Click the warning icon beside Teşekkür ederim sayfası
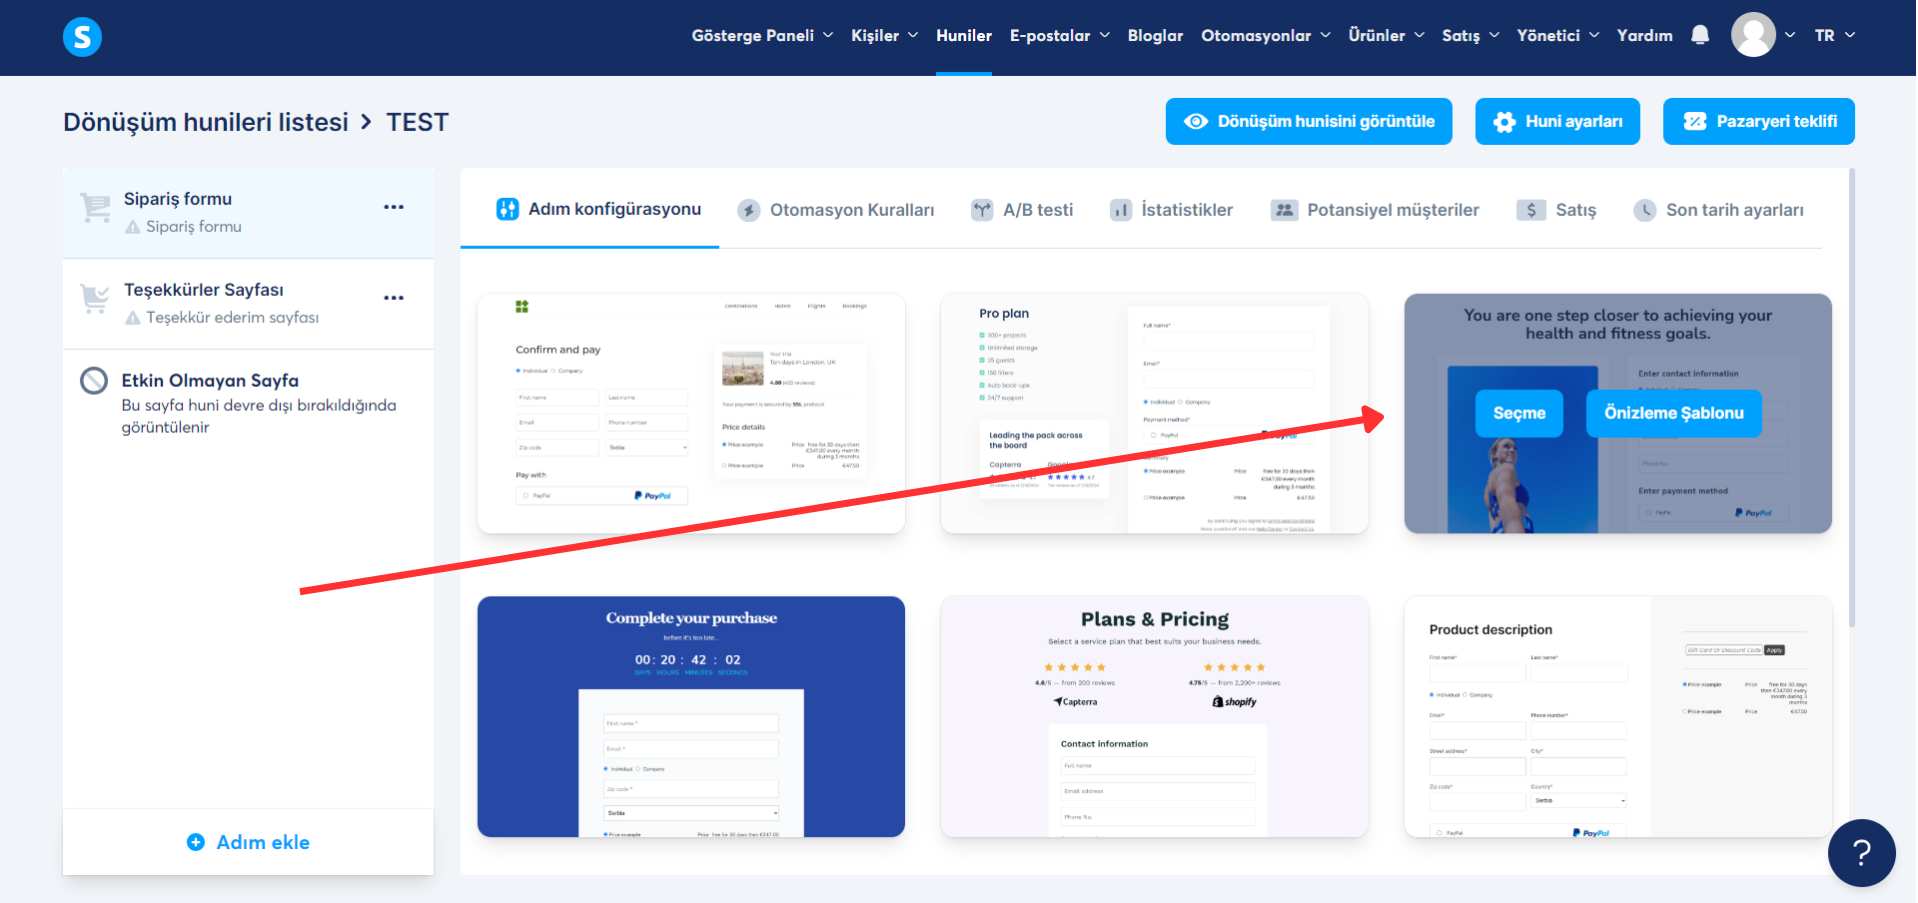Image resolution: width=1918 pixels, height=903 pixels. coord(132,318)
